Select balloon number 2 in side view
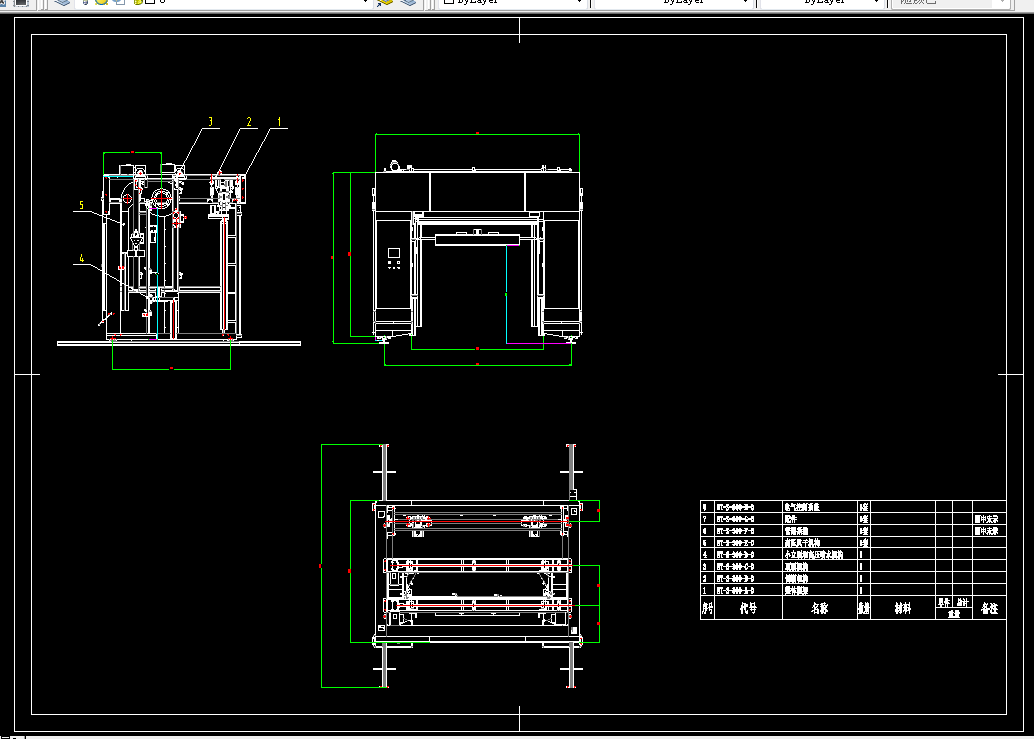The width and height of the screenshot is (1034, 739). [249, 122]
